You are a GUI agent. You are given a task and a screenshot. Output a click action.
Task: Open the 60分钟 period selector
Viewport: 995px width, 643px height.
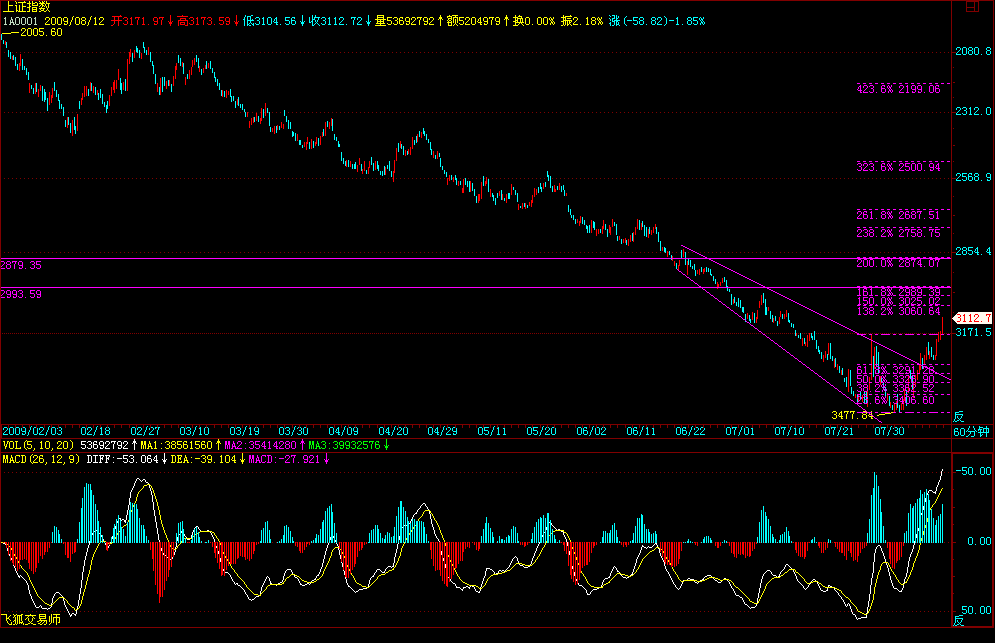[x=972, y=432]
